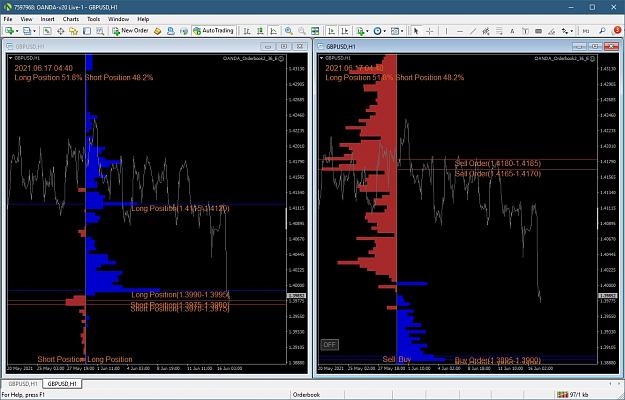
Task: Expand right chart's GBPUSD,H1 triangle menu
Action: tap(321, 58)
